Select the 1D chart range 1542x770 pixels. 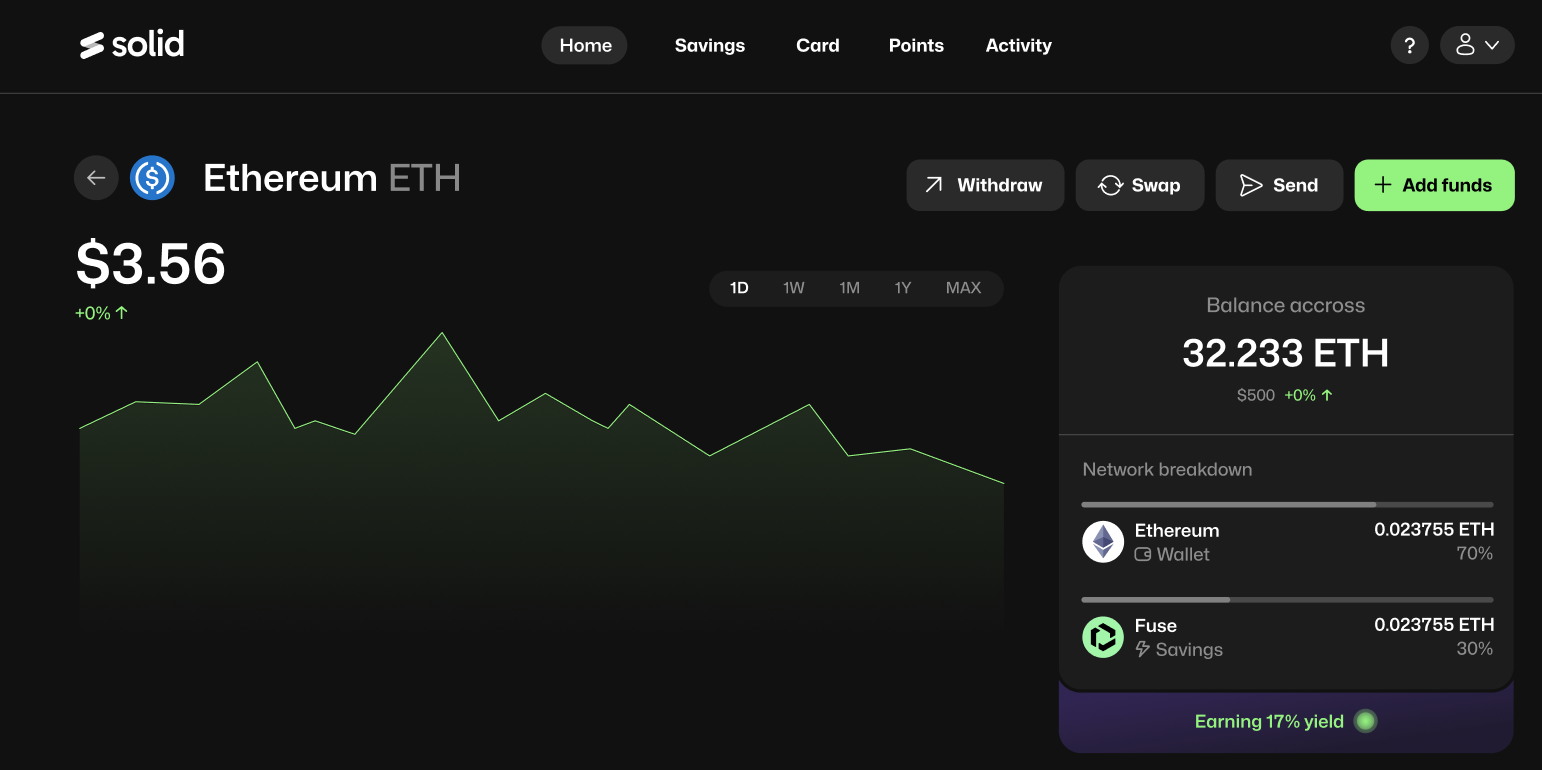739,288
